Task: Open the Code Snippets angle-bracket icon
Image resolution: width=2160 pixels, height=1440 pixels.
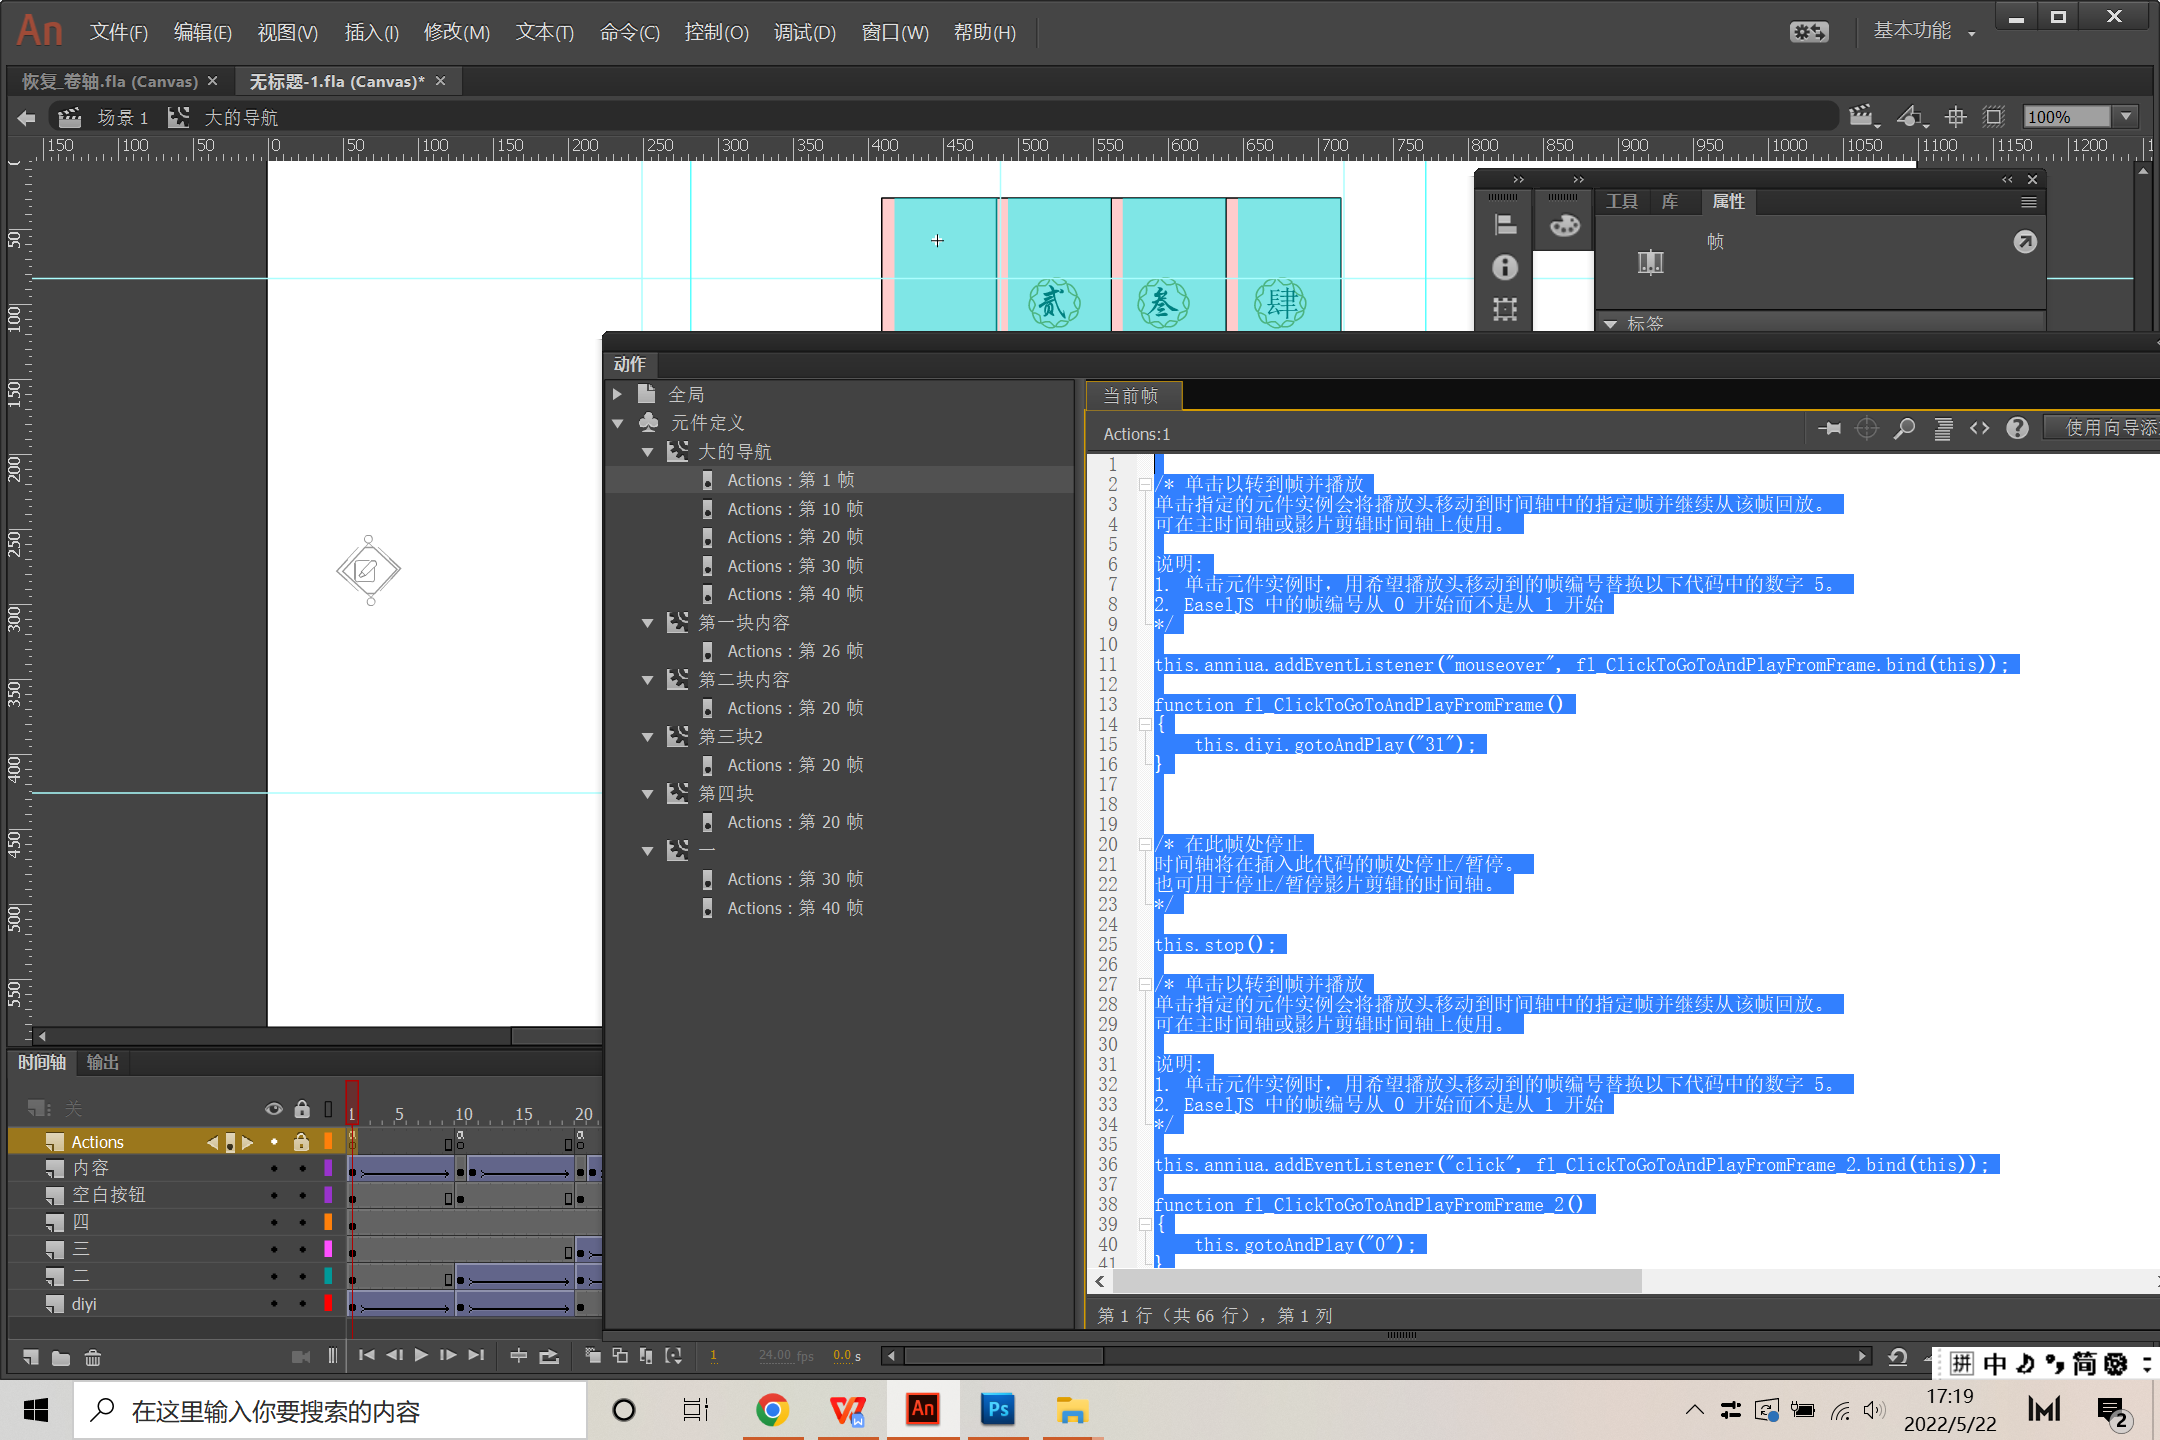Action: [x=1979, y=429]
